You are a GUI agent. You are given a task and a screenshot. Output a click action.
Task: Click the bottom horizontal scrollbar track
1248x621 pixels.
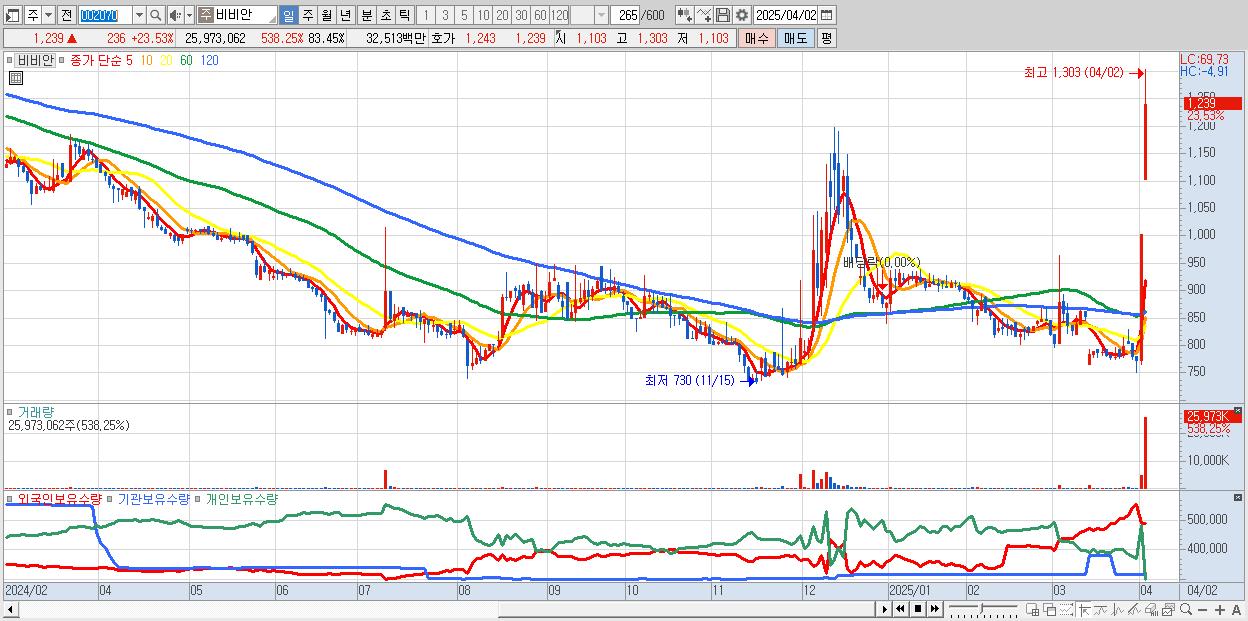pos(448,609)
